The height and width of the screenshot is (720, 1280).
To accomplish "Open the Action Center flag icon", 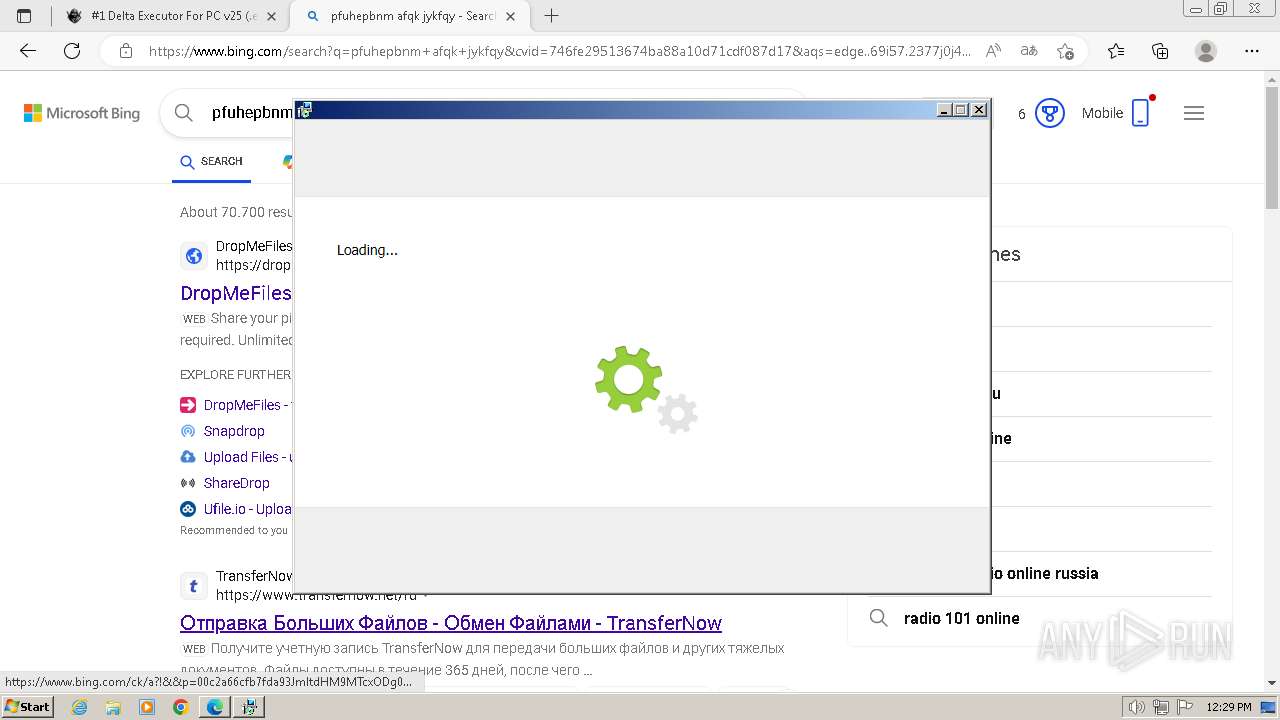I will pyautogui.click(x=1184, y=707).
